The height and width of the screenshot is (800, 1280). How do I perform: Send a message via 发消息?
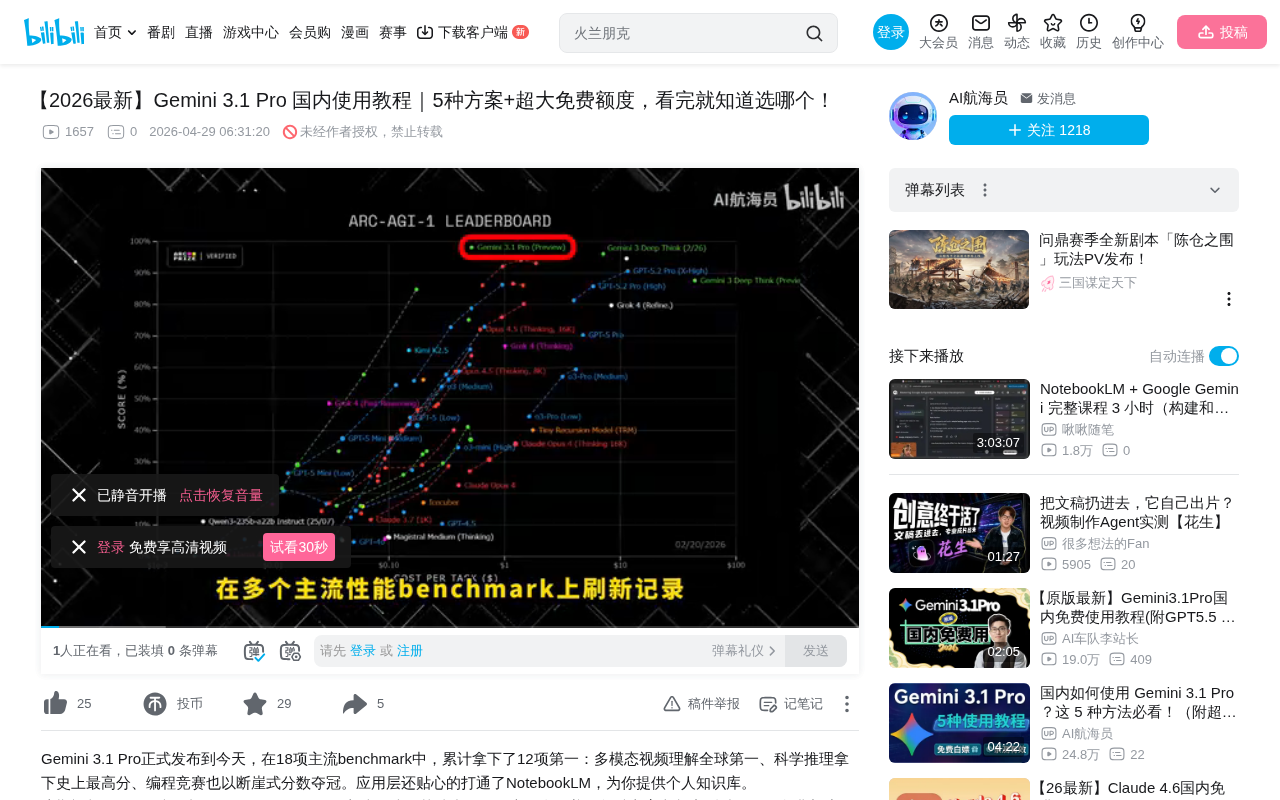[1048, 99]
